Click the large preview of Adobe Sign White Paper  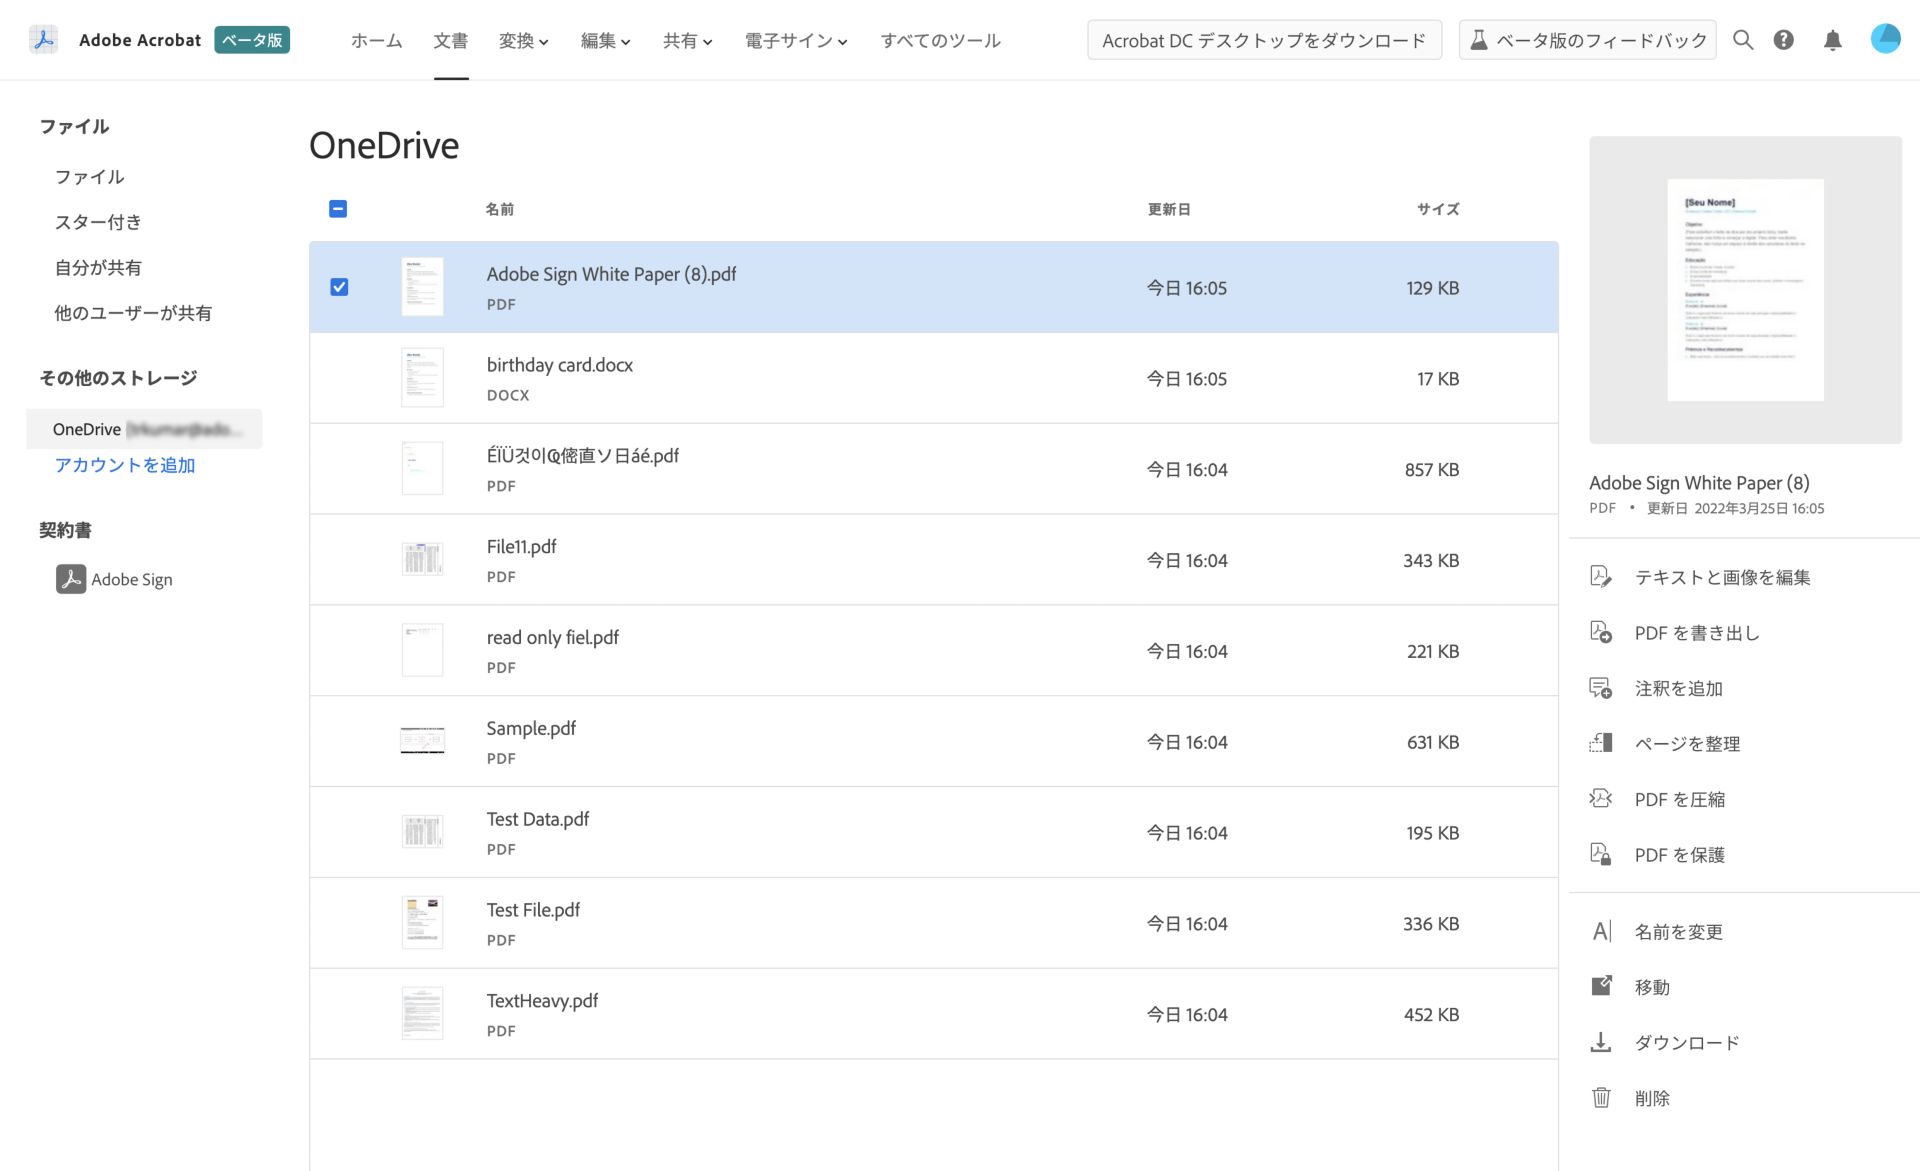pyautogui.click(x=1745, y=290)
